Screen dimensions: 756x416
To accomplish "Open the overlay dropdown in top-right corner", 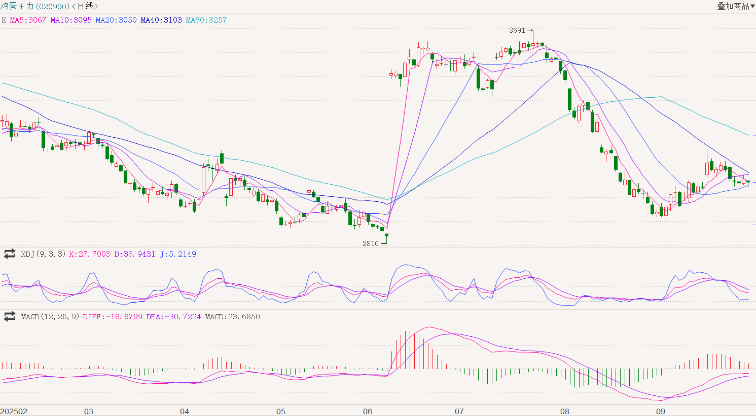I will 735,6.
